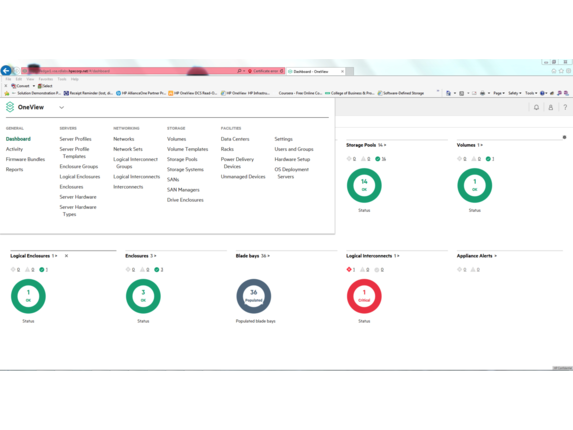
Task: Switch to Dashboard - OneView browser tab
Action: 316,71
